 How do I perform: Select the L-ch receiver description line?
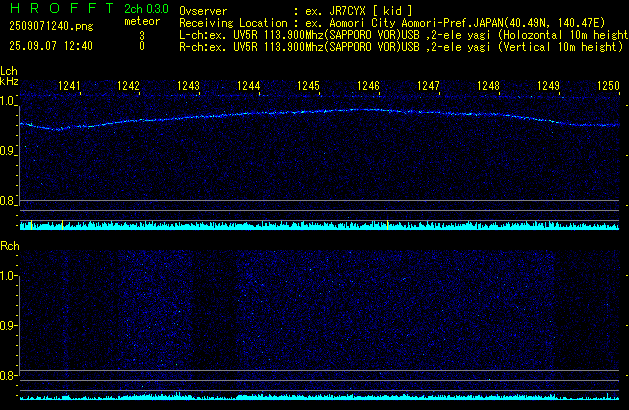404,35
